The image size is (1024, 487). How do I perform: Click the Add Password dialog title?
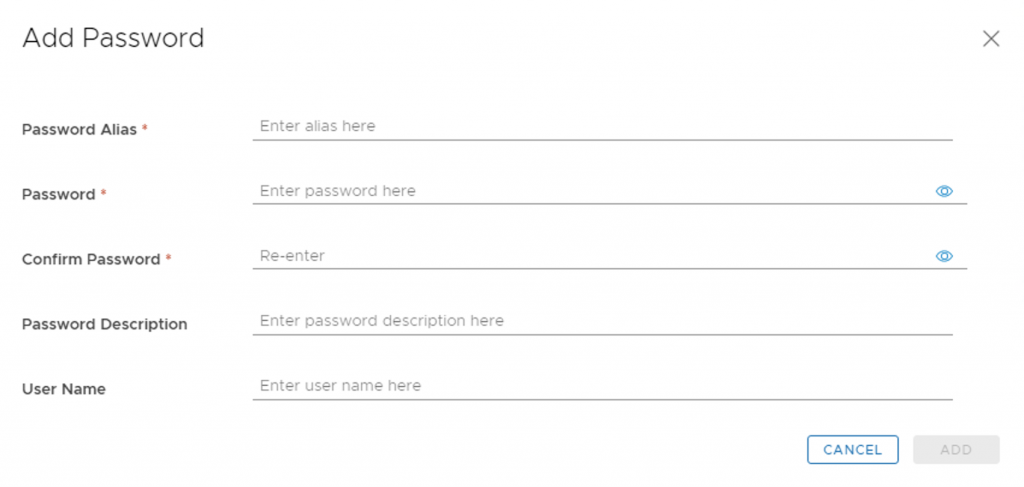click(113, 38)
